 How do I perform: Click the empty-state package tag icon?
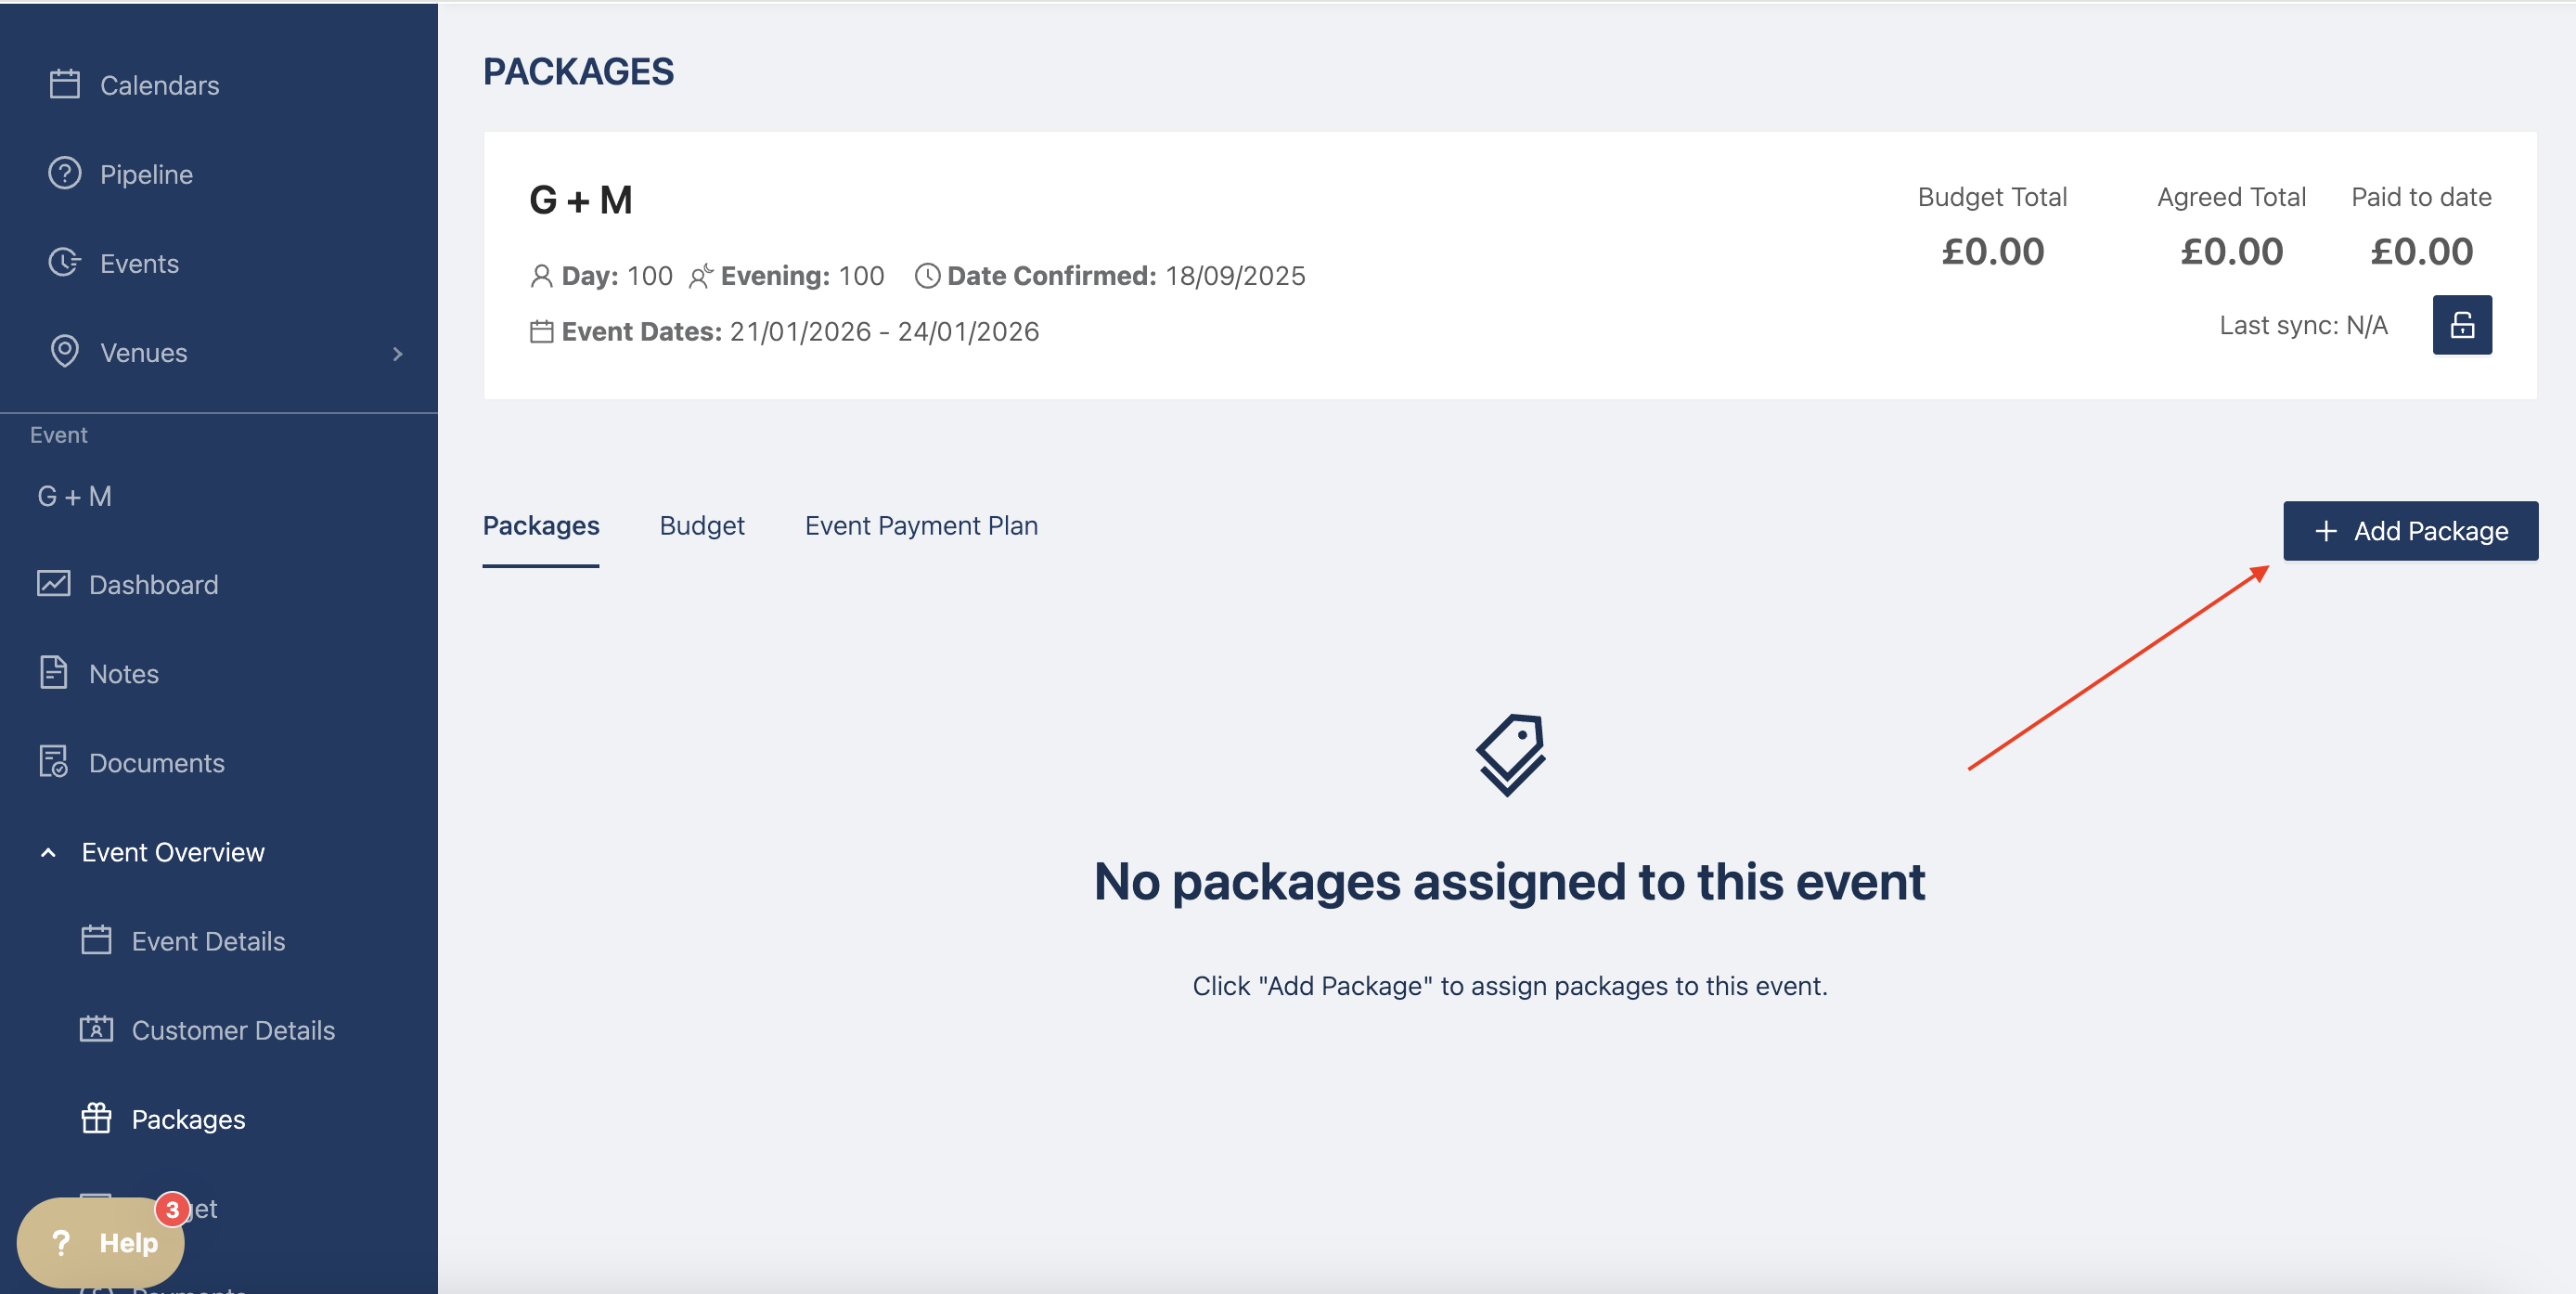coord(1510,755)
